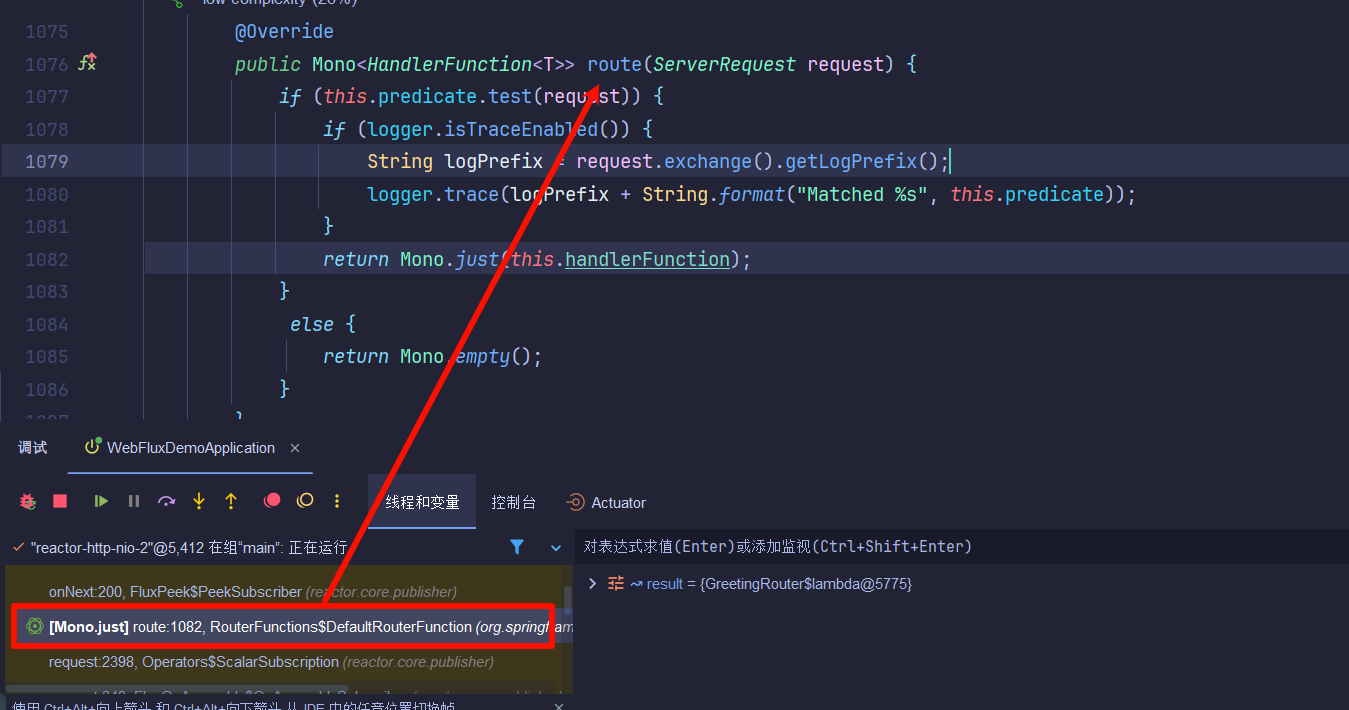Click the @Override annotation on line 1075
The width and height of the screenshot is (1349, 710).
click(x=284, y=31)
